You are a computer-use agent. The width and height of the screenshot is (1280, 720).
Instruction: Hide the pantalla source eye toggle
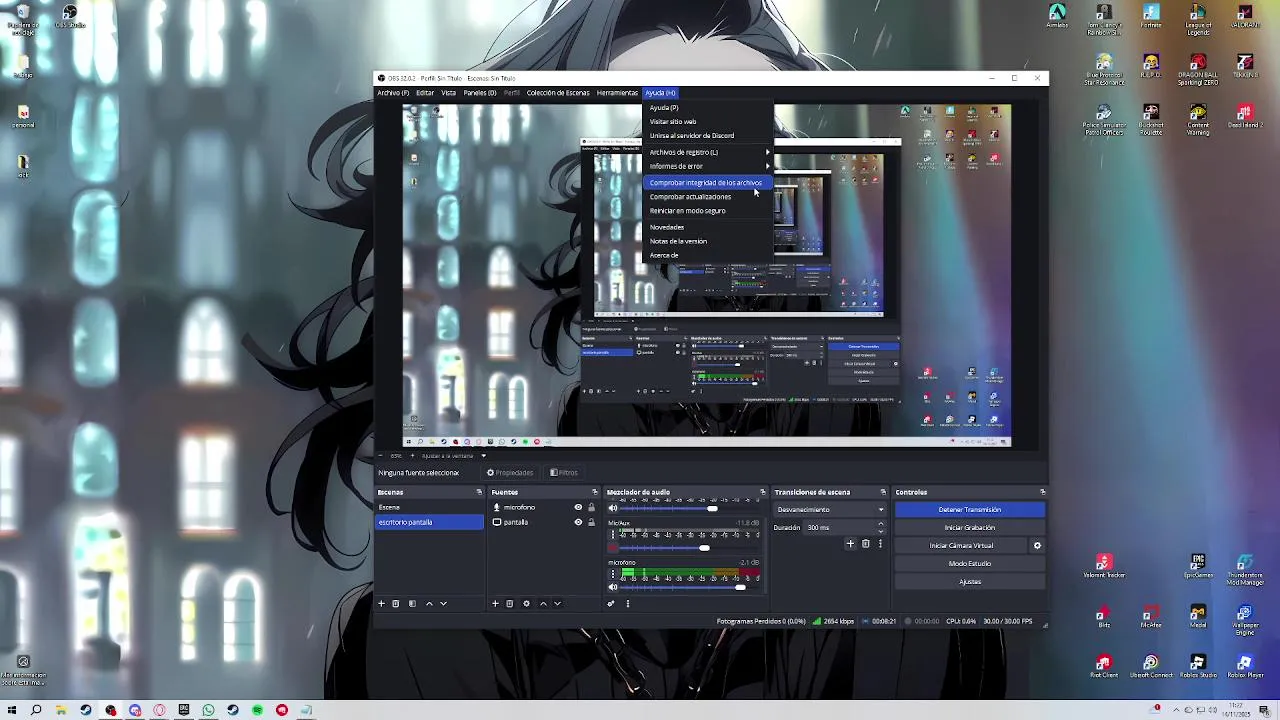coord(578,522)
